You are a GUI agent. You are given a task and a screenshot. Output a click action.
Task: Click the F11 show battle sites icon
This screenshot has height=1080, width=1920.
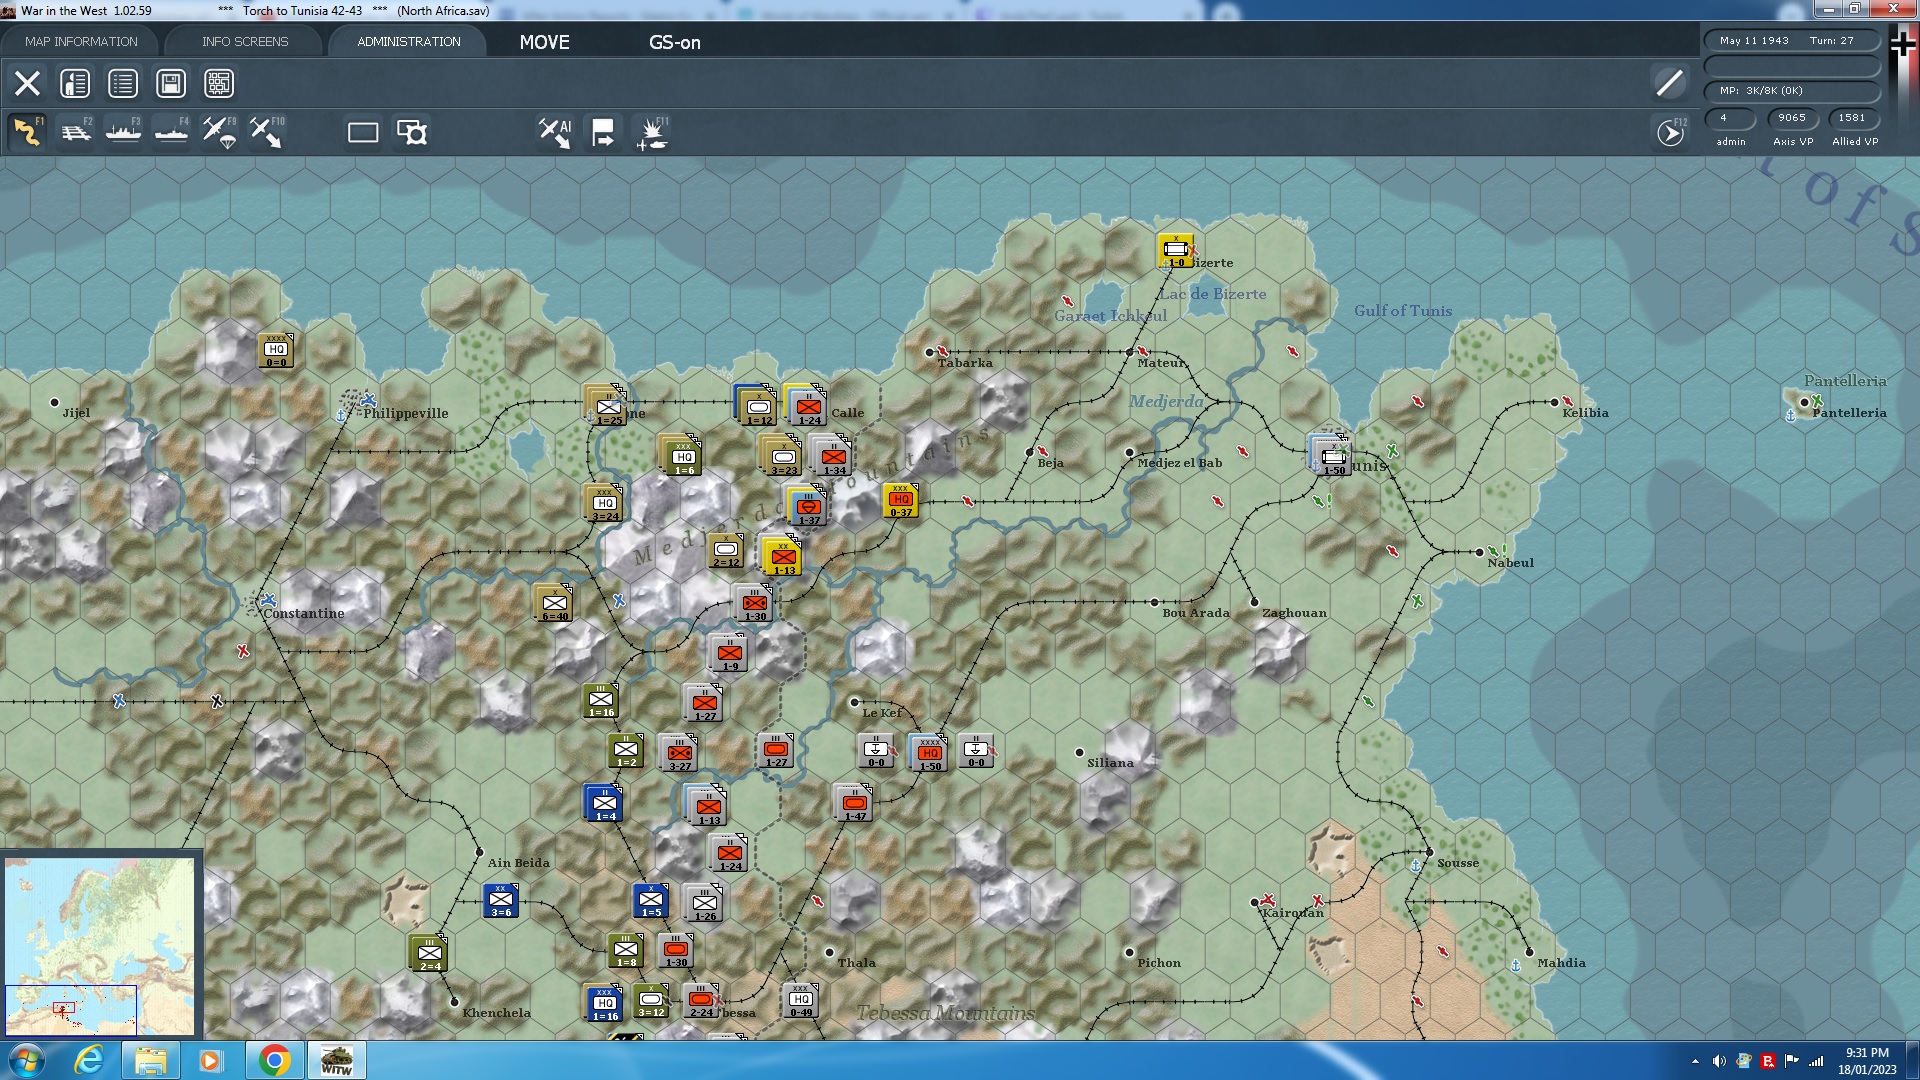click(652, 132)
